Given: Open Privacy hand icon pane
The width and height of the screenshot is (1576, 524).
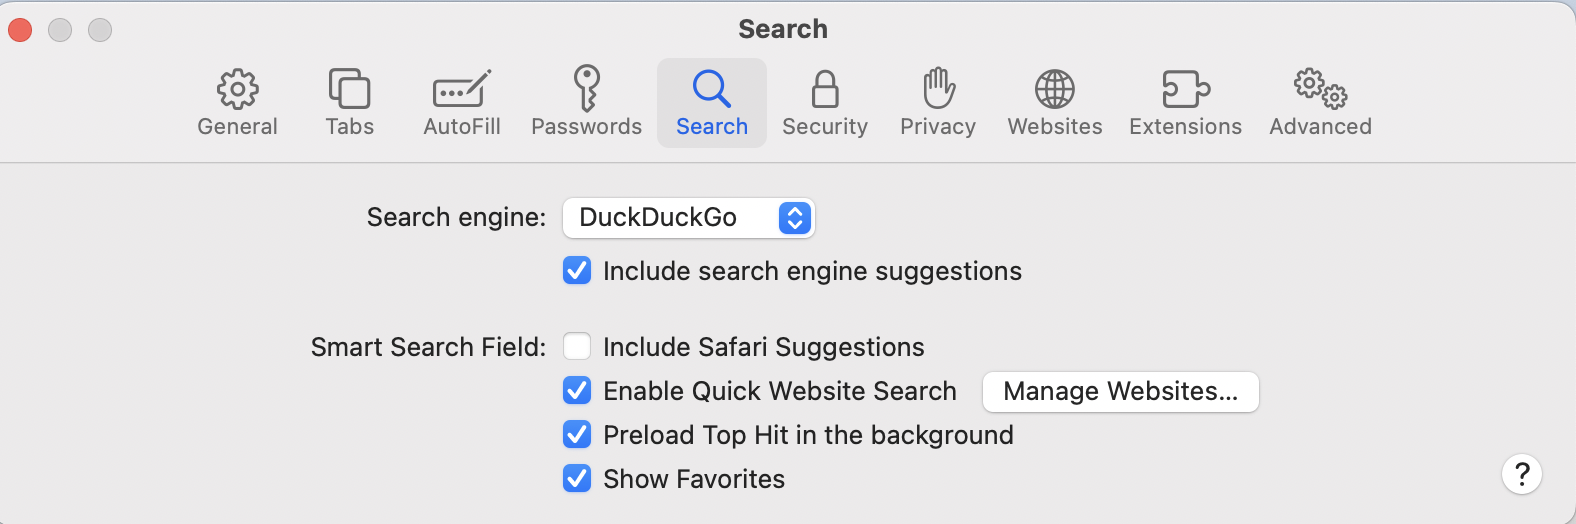Looking at the screenshot, I should pos(937,102).
